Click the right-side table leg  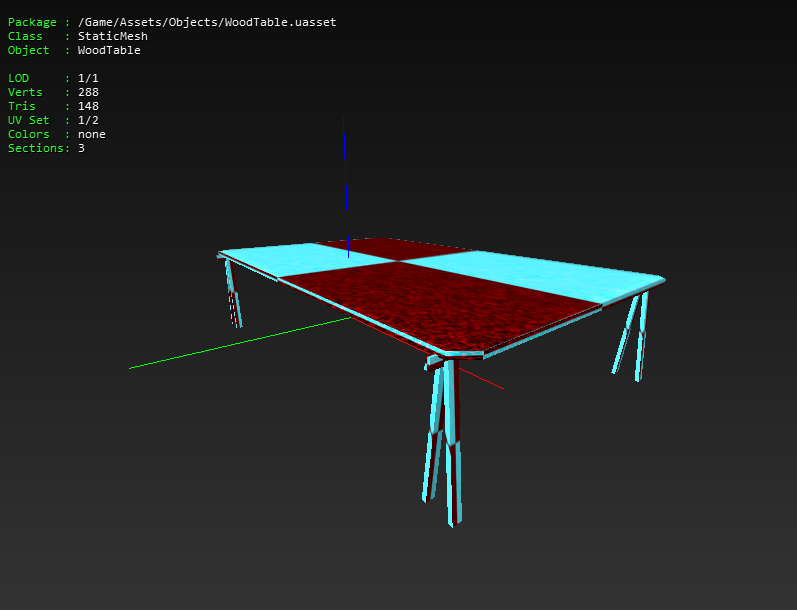pyautogui.click(x=631, y=336)
